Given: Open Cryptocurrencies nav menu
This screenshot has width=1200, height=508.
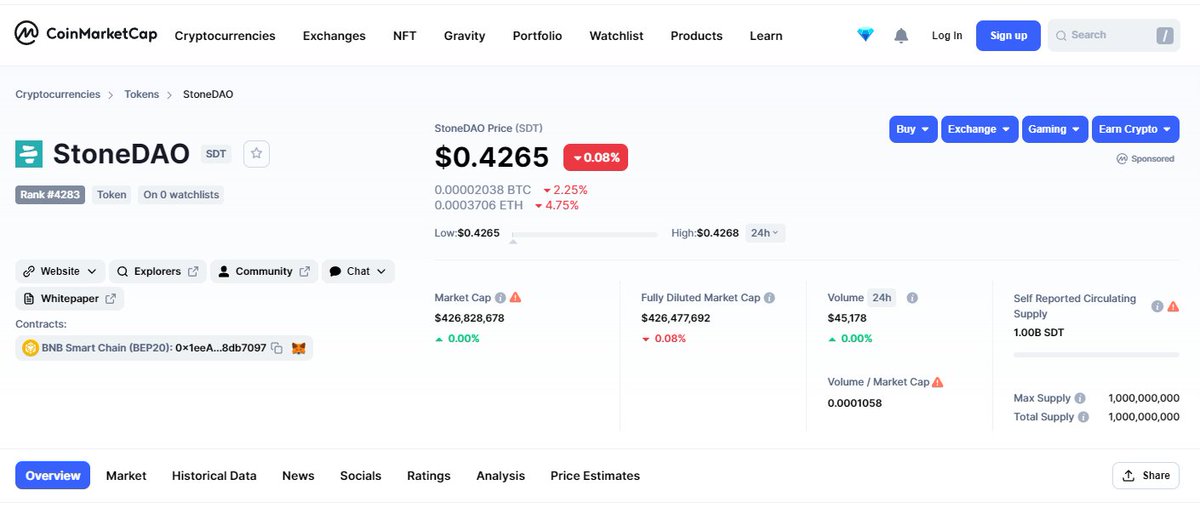Looking at the screenshot, I should pyautogui.click(x=225, y=36).
